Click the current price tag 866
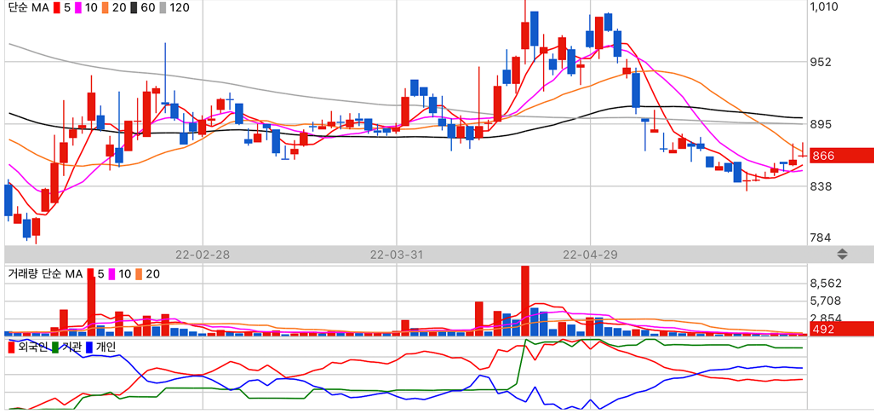The image size is (874, 415). [x=841, y=155]
